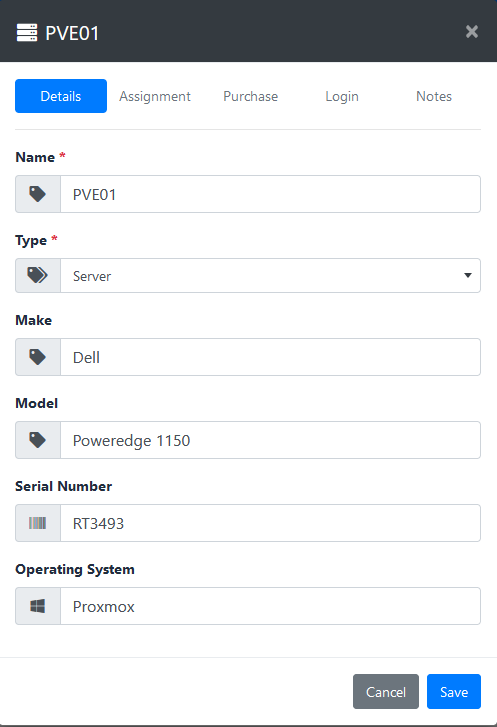Image resolution: width=497 pixels, height=727 pixels.
Task: Click the double-tags icon beside Type dropdown
Action: 38,275
